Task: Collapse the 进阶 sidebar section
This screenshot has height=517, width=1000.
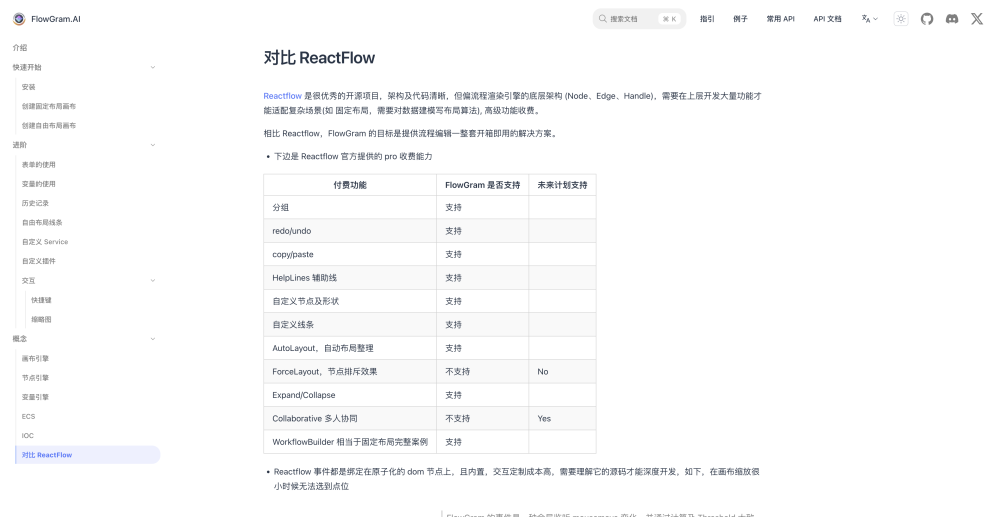Action: click(152, 145)
